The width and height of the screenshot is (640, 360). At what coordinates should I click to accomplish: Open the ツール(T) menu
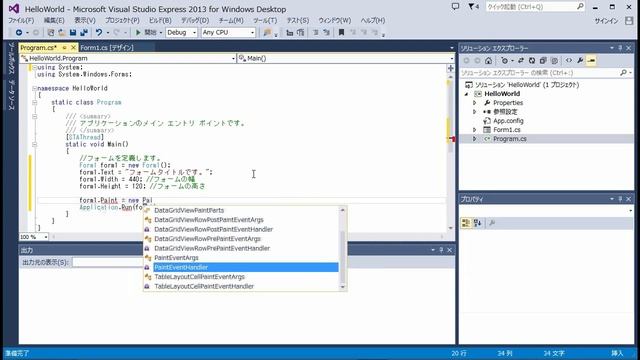click(265, 20)
